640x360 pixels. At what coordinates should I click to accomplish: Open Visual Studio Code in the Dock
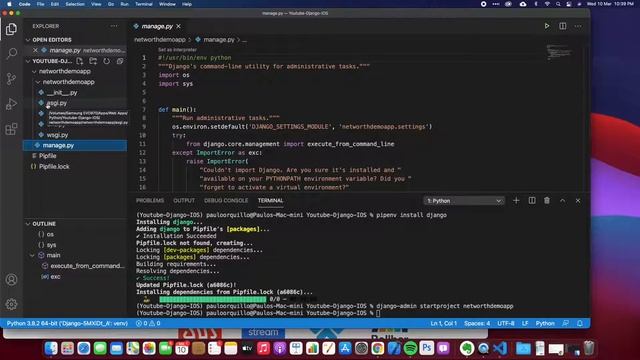500,348
